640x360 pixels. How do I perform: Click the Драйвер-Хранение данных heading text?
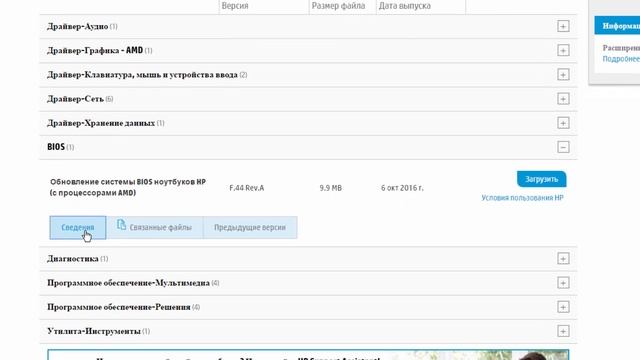tap(101, 123)
